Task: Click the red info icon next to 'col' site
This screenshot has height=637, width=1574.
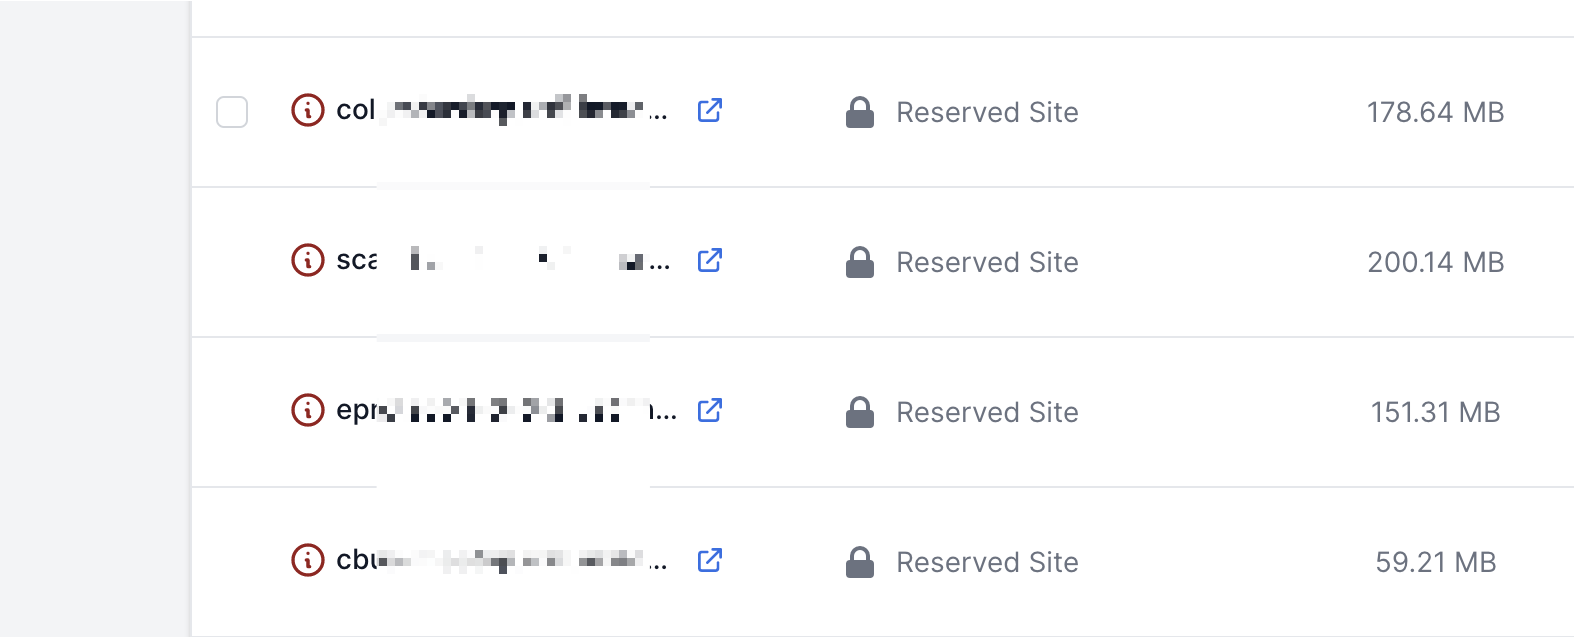Action: click(308, 110)
